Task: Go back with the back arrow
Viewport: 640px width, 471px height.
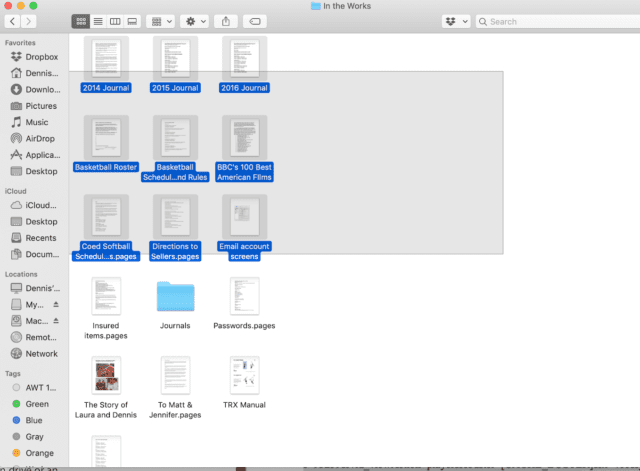Action: click(12, 21)
